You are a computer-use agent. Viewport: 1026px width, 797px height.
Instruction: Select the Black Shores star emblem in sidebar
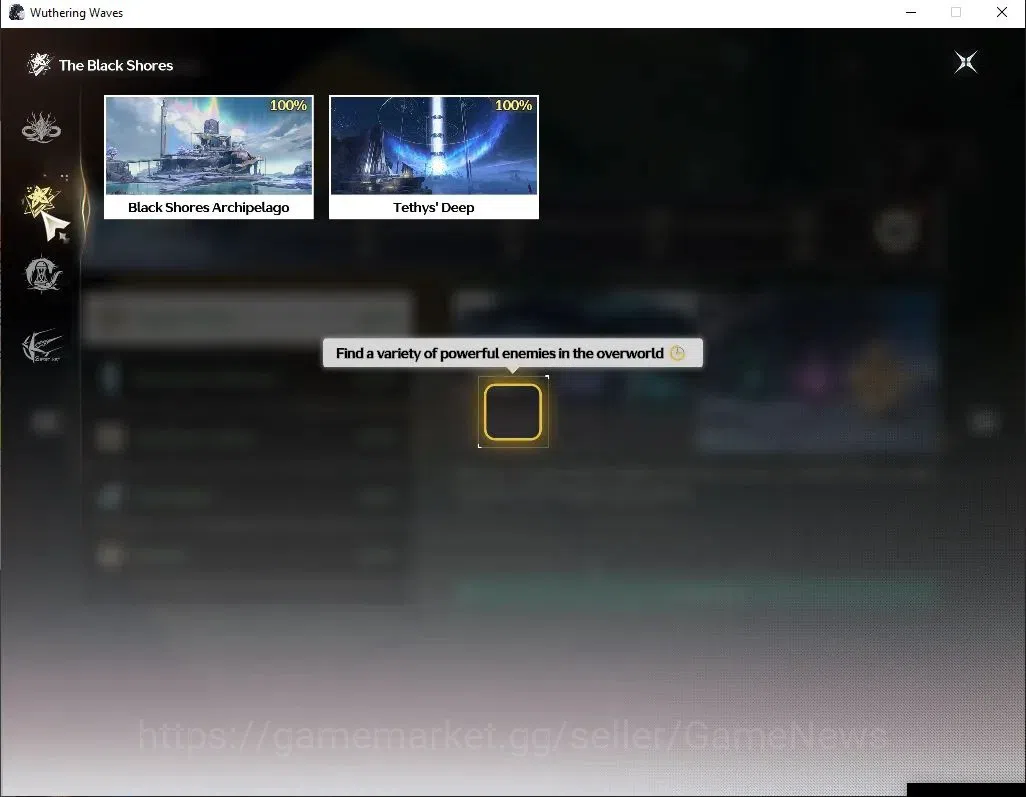tap(41, 200)
